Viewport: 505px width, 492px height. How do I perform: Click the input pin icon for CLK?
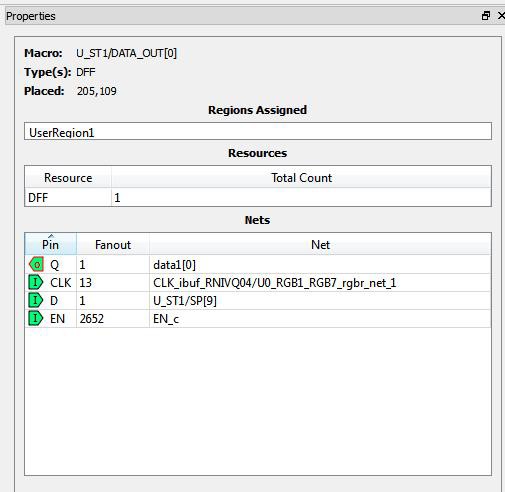pyautogui.click(x=36, y=283)
